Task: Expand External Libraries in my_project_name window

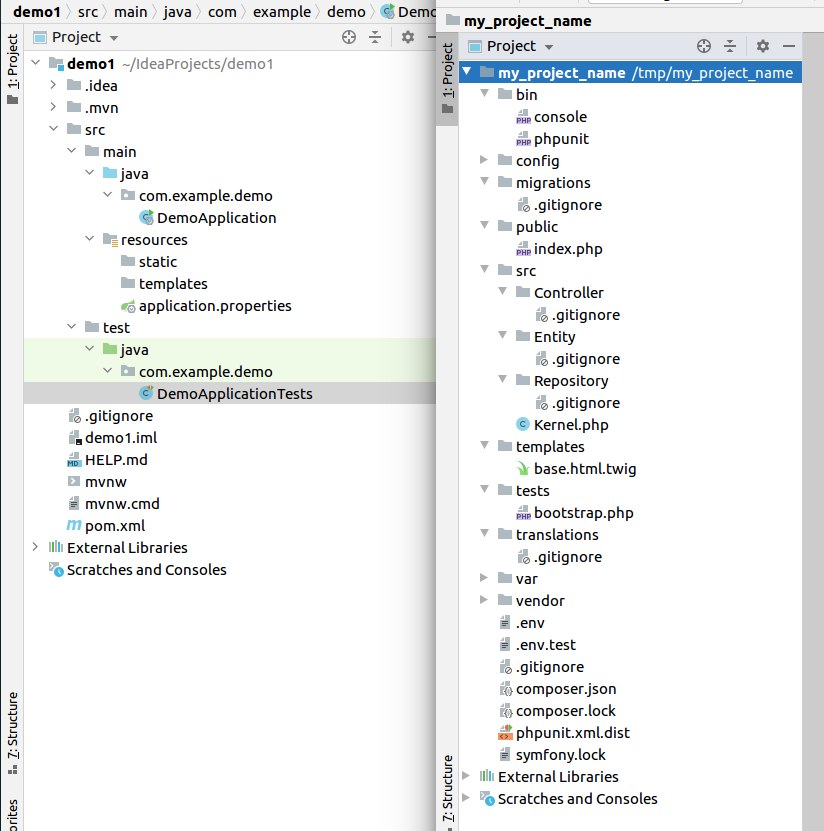Action: coord(466,776)
